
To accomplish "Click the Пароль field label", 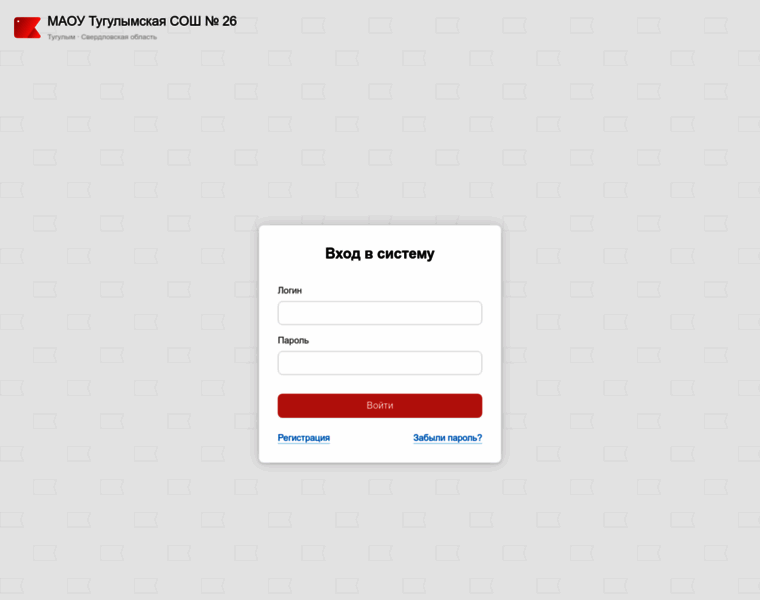I will 293,340.
